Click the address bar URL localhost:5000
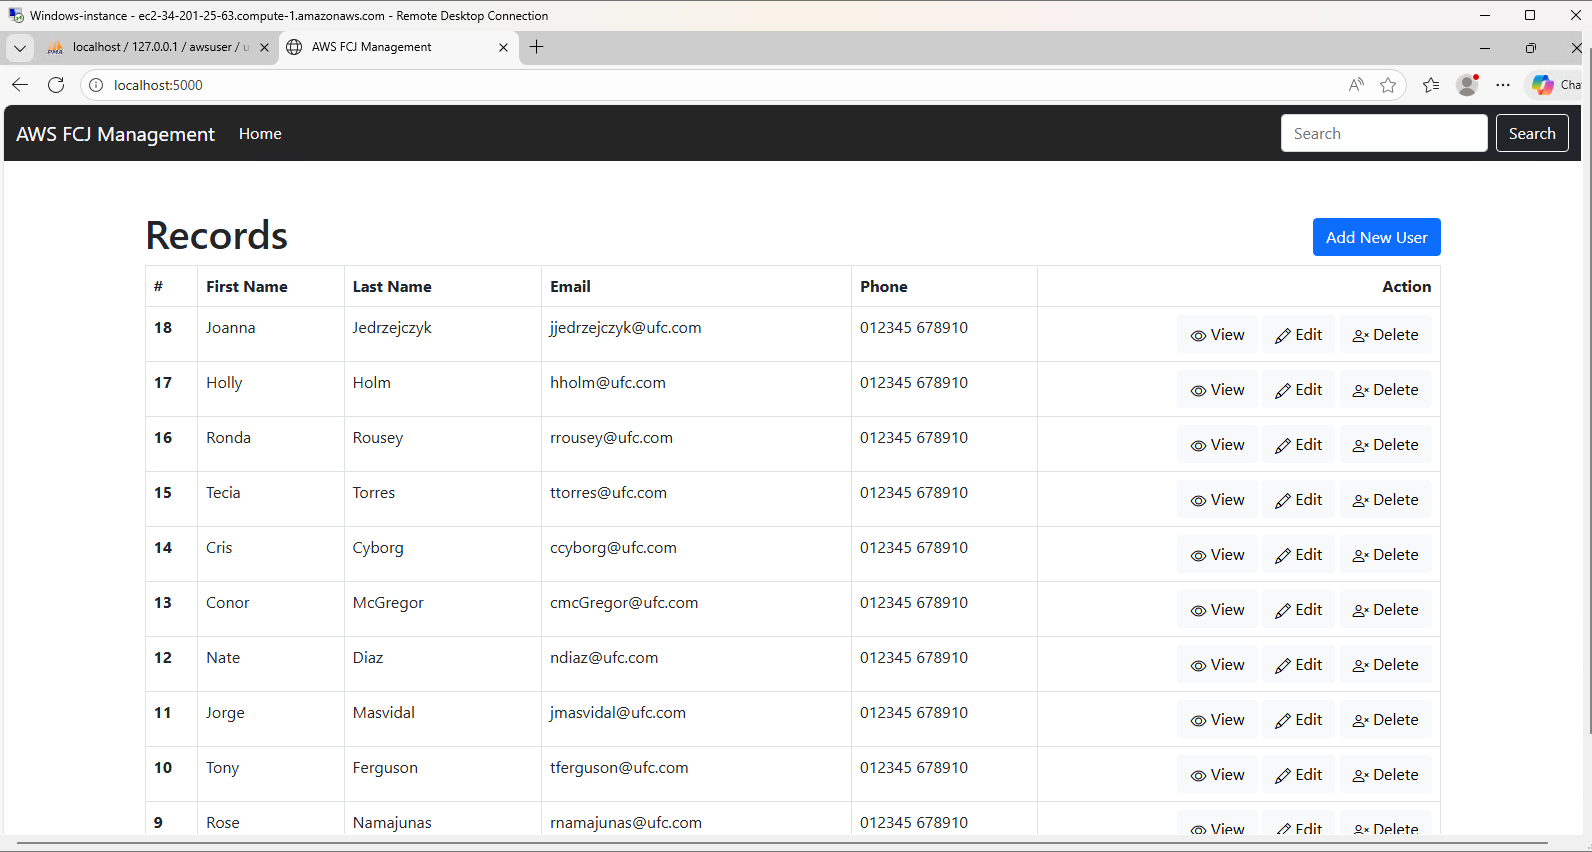Screen dimensions: 1592x852 (x=158, y=85)
